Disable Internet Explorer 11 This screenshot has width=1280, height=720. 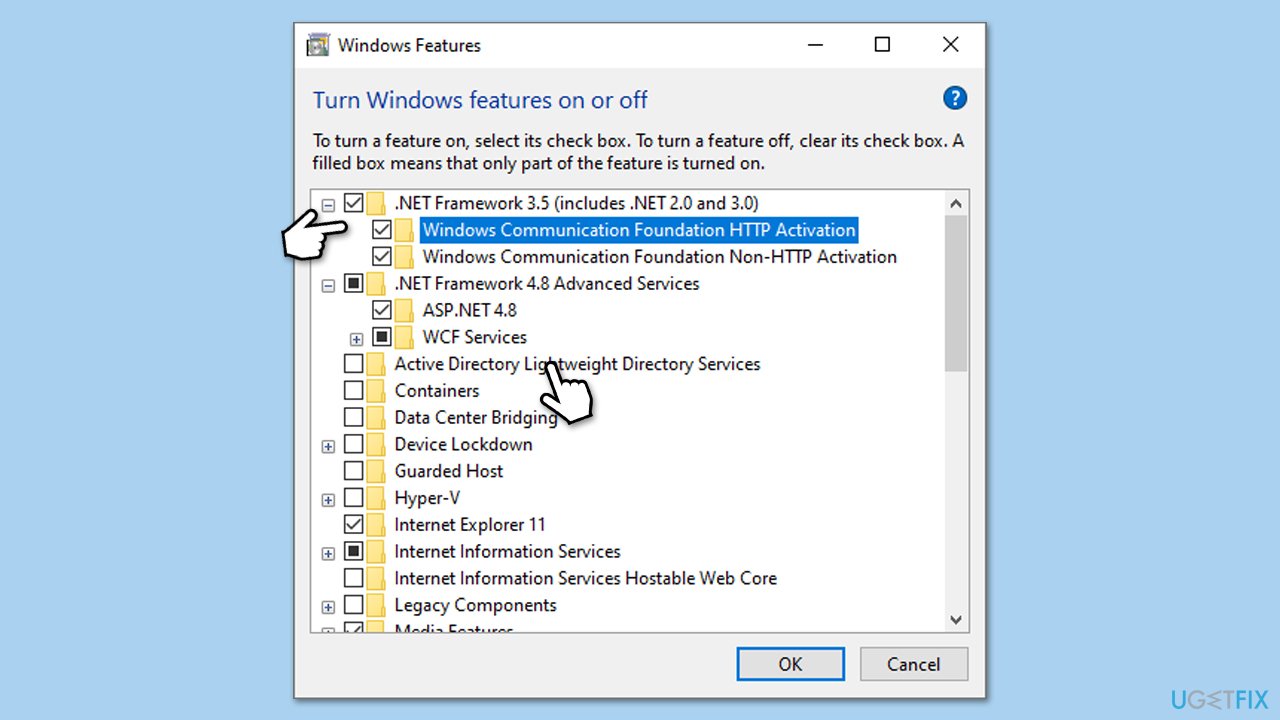coord(353,524)
